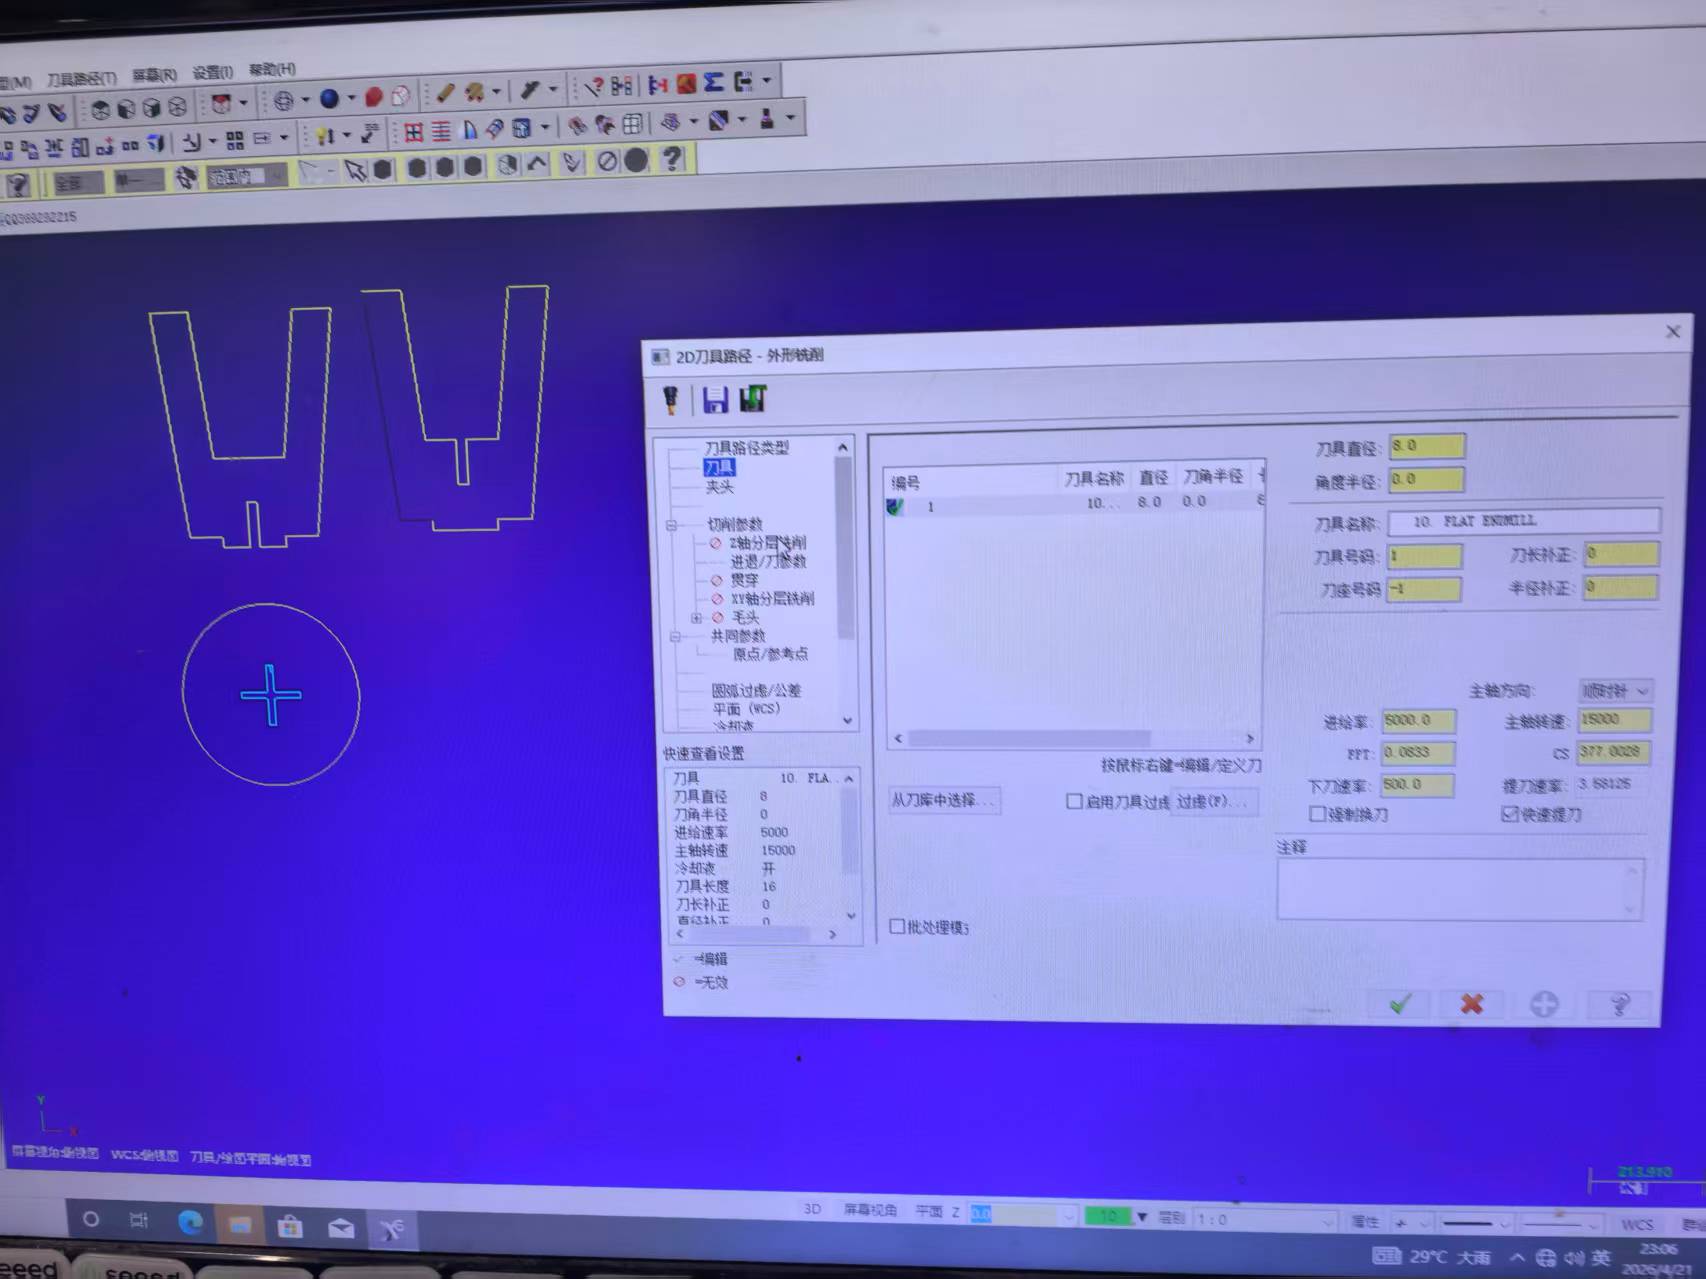Collapse the 共同参数 tree node
1706x1279 pixels.
tap(675, 635)
